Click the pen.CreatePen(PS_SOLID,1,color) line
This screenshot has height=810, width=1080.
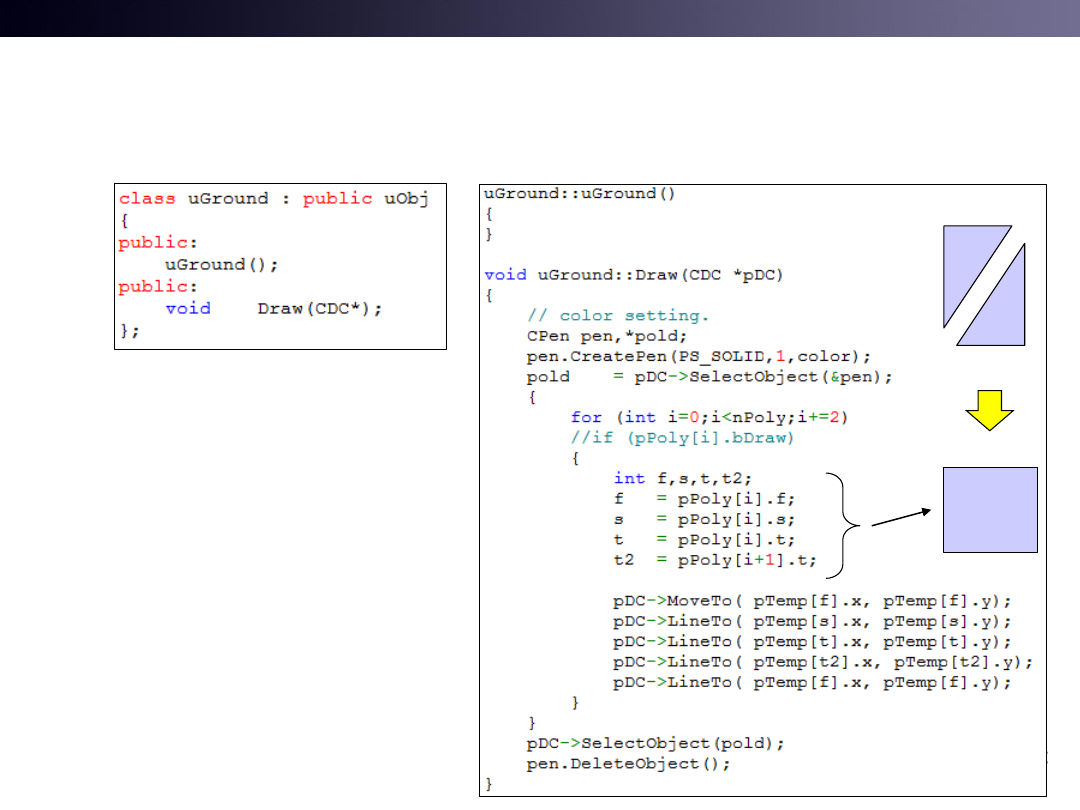699,356
